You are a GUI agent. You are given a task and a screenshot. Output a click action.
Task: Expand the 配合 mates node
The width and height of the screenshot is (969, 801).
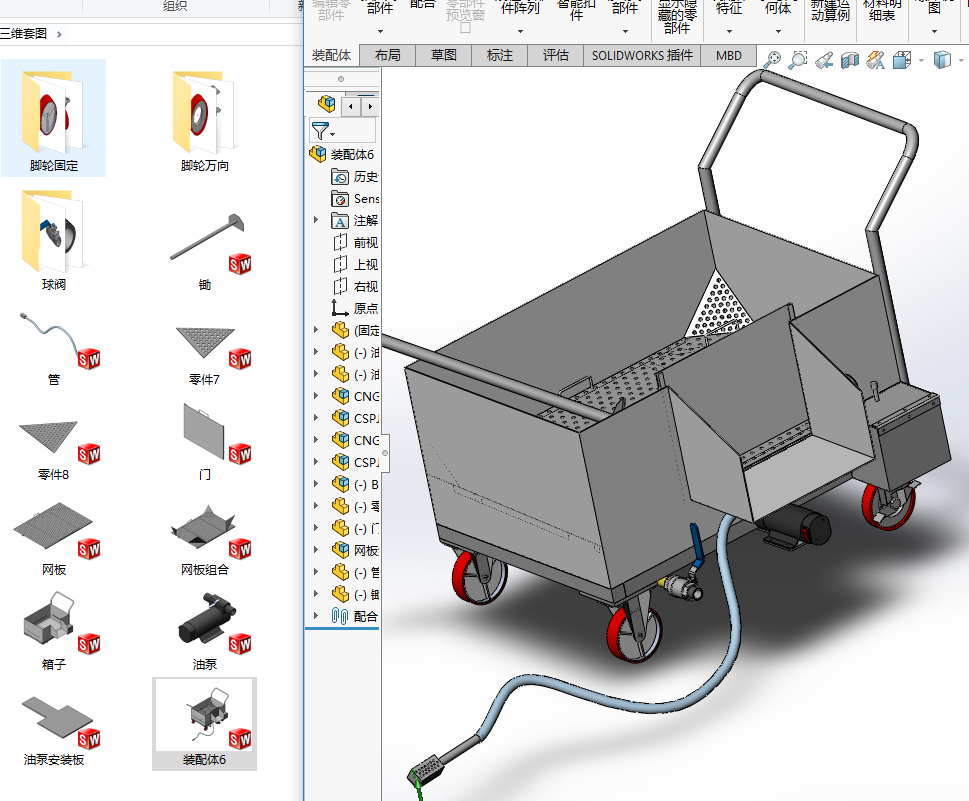[x=316, y=616]
